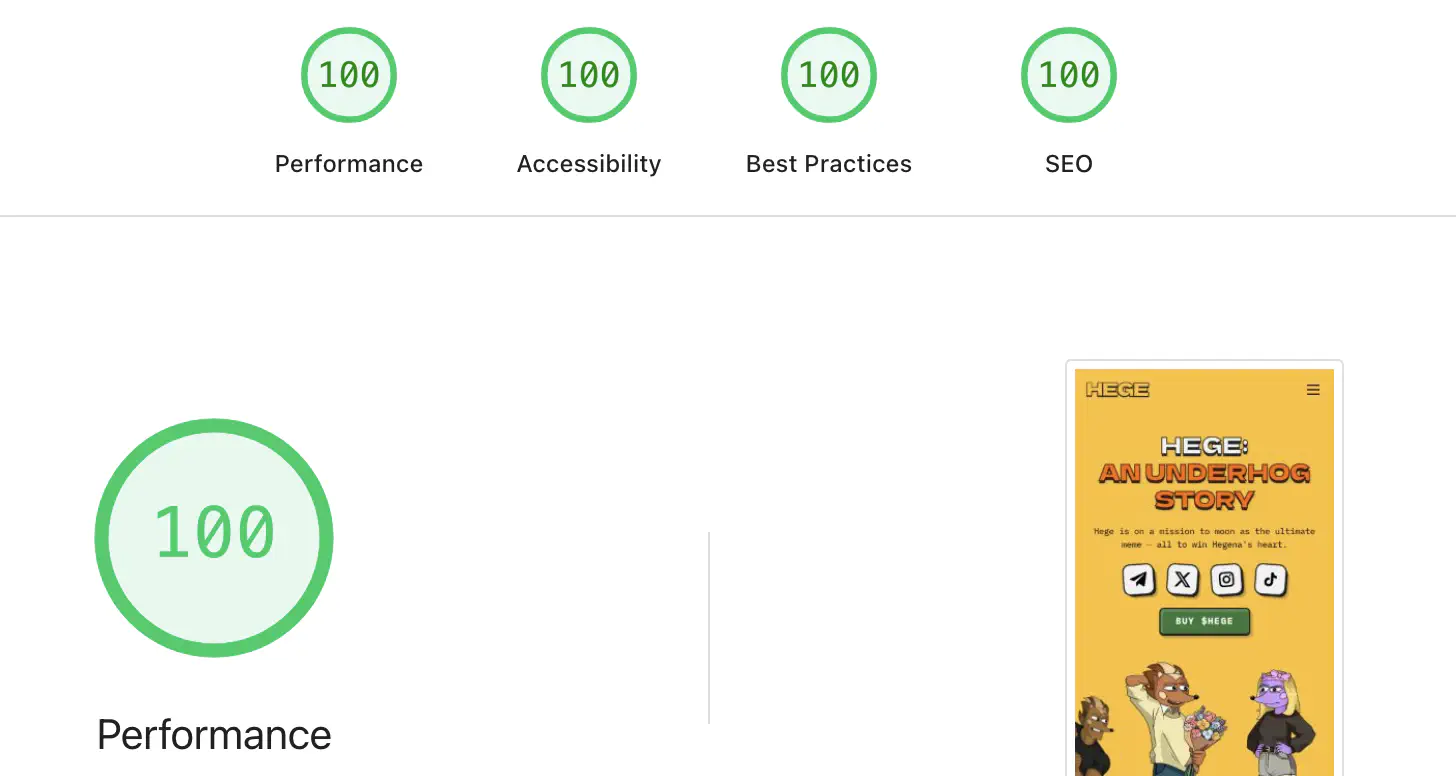This screenshot has height=776, width=1456.
Task: Click the TikTok icon in the preview
Action: (x=1270, y=579)
